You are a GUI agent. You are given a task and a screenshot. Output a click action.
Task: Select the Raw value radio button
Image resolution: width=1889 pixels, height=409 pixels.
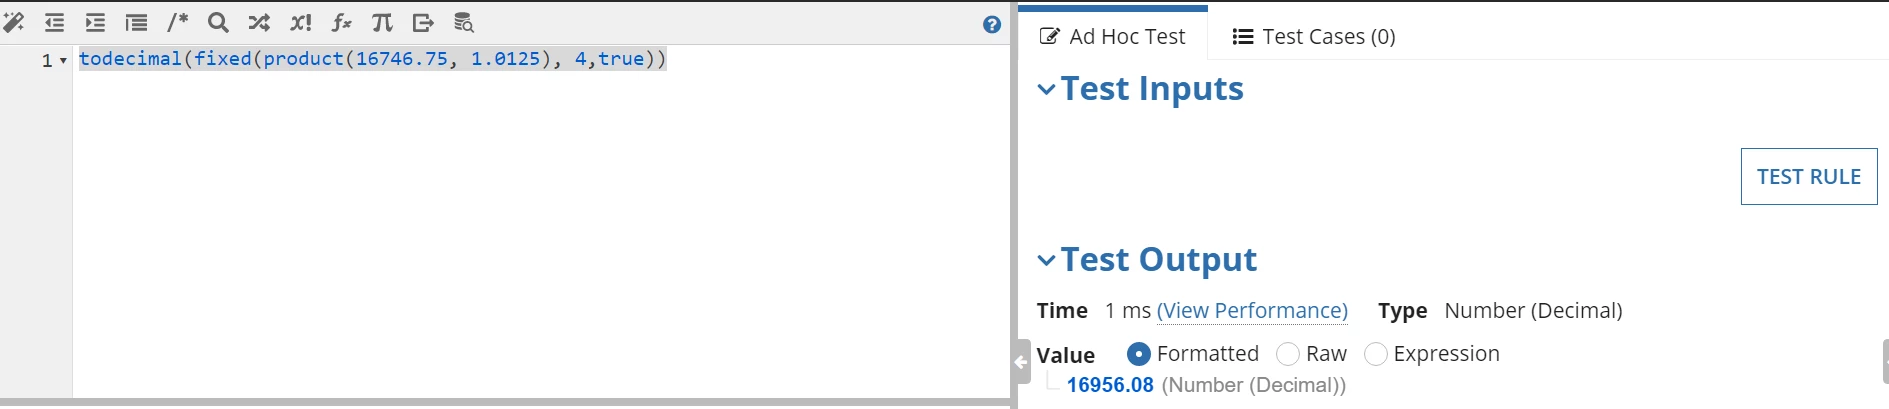pos(1288,354)
